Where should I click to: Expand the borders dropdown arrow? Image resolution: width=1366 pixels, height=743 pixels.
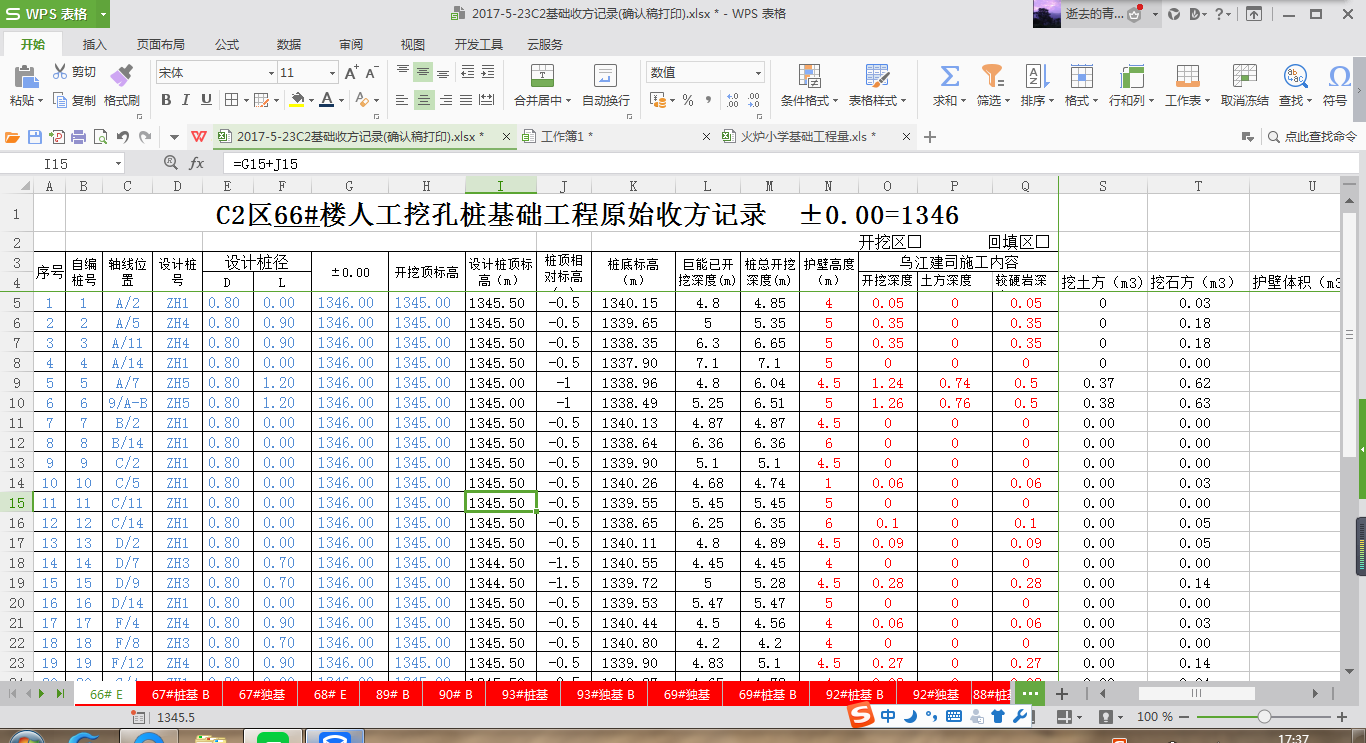(x=245, y=100)
